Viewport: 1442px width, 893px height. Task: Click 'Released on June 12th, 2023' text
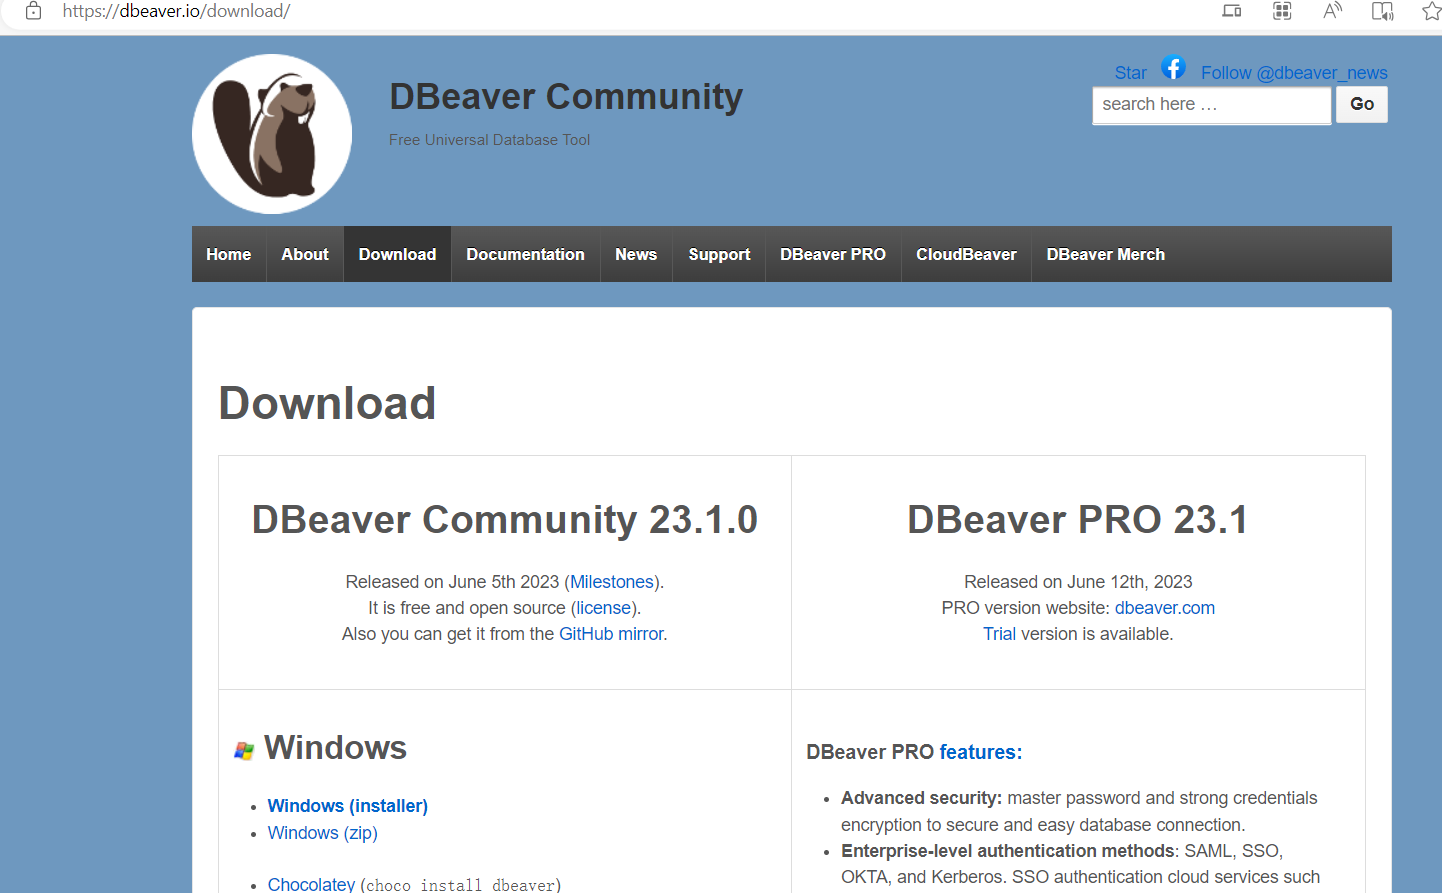click(x=1078, y=582)
